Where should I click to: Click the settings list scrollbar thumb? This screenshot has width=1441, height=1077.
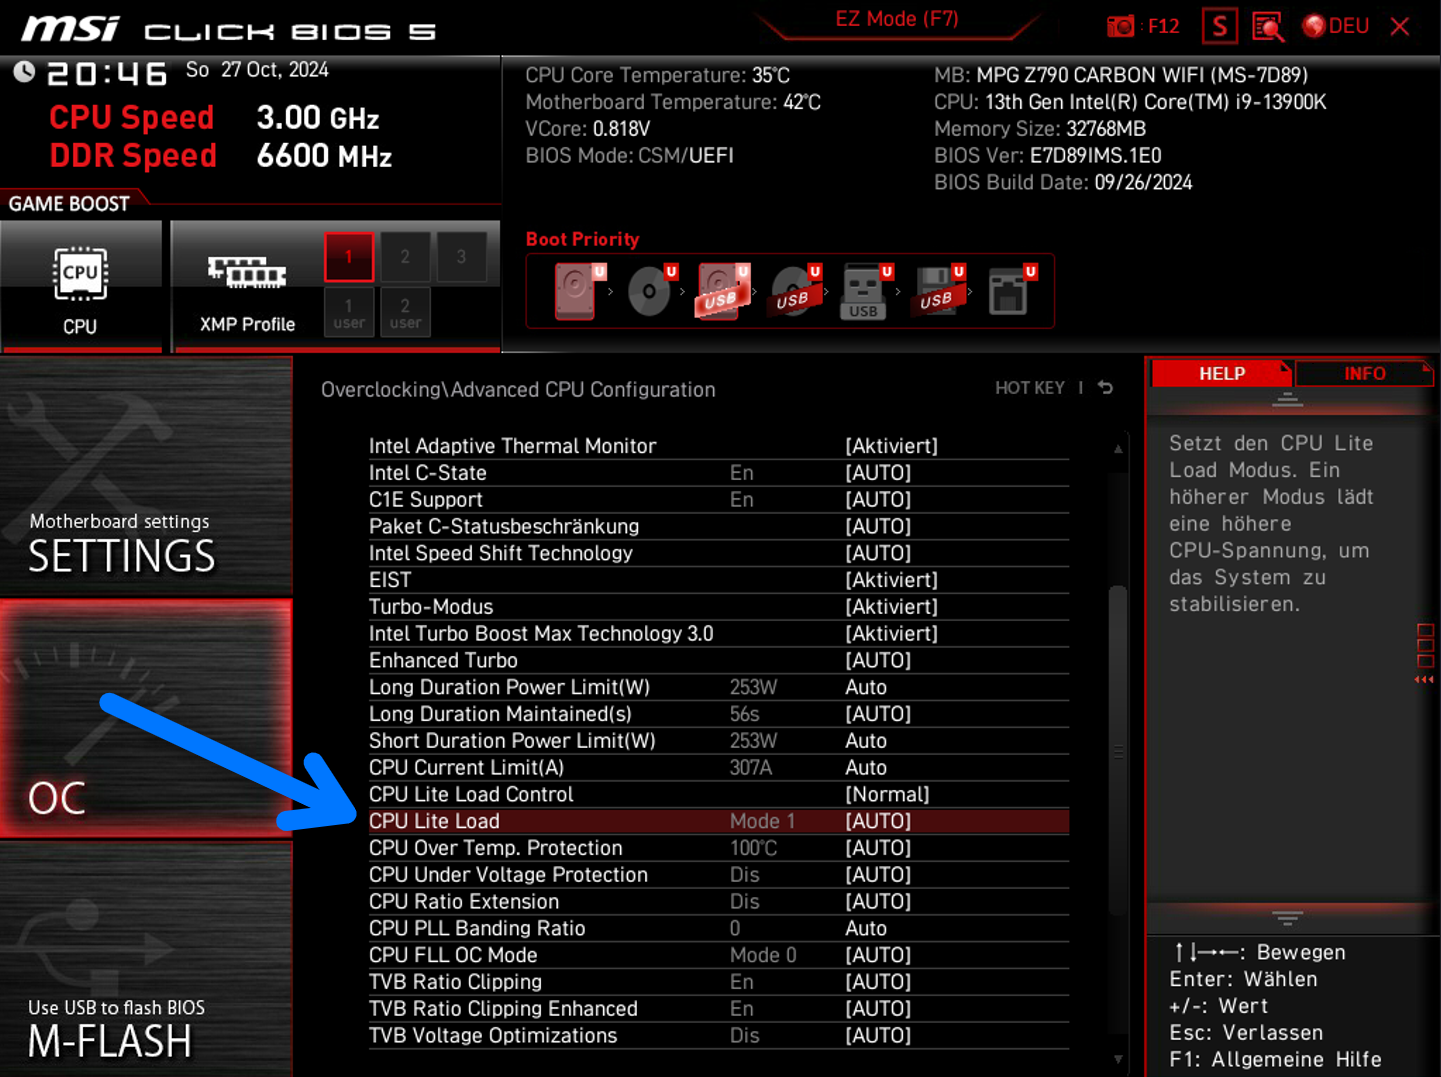click(1118, 750)
